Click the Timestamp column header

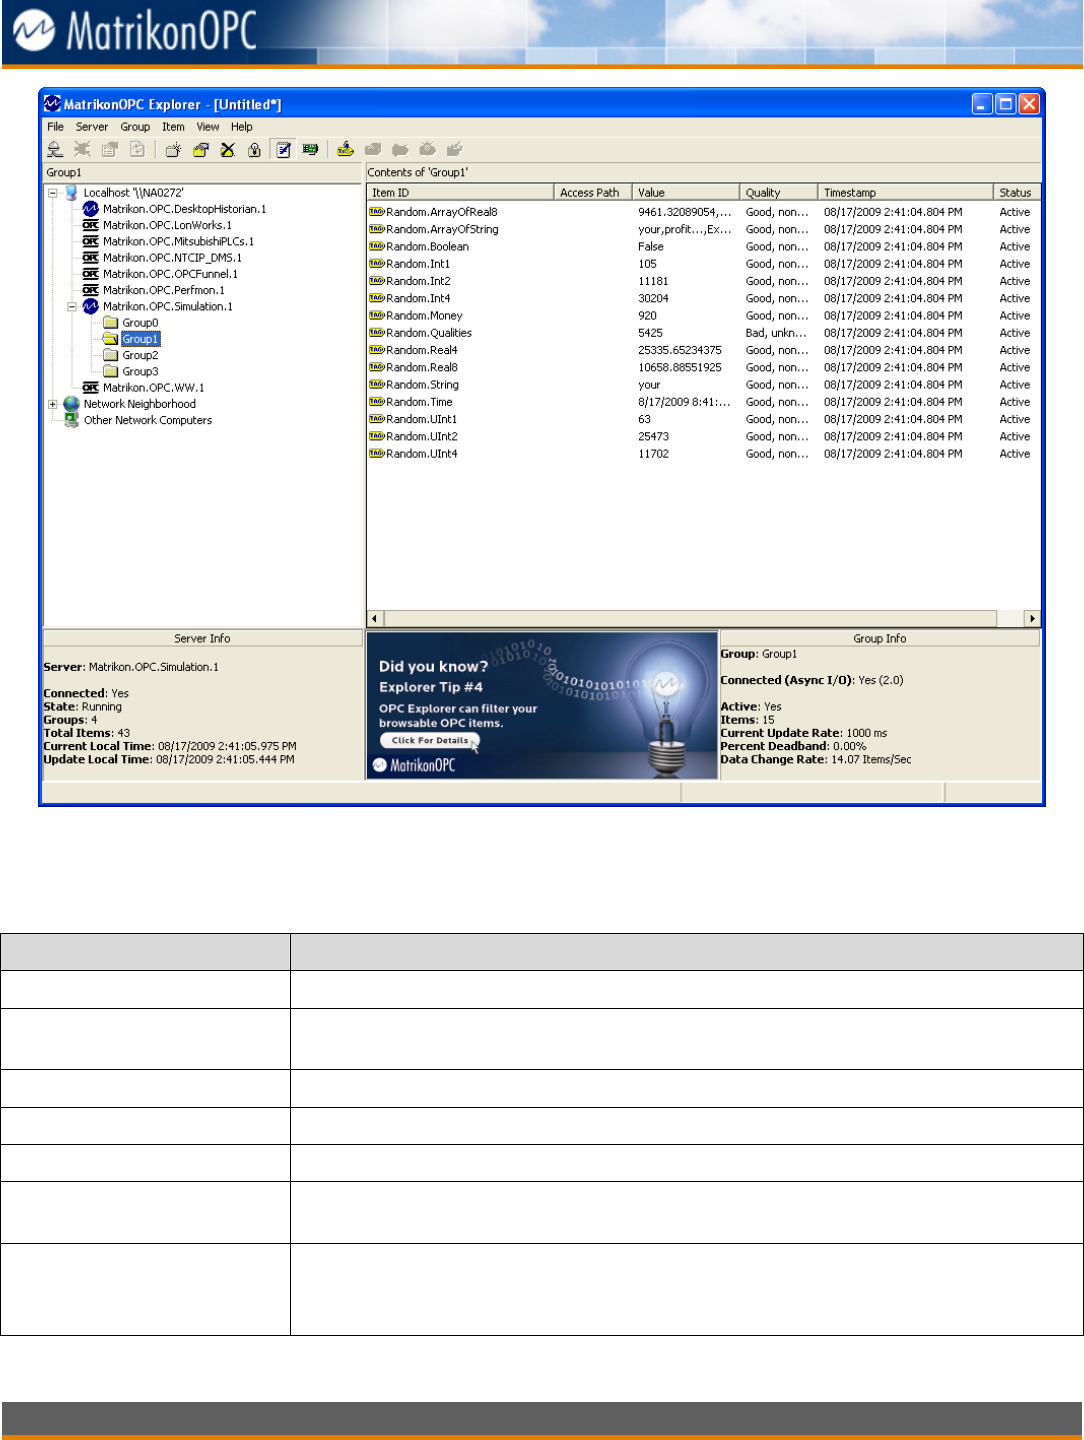(906, 192)
